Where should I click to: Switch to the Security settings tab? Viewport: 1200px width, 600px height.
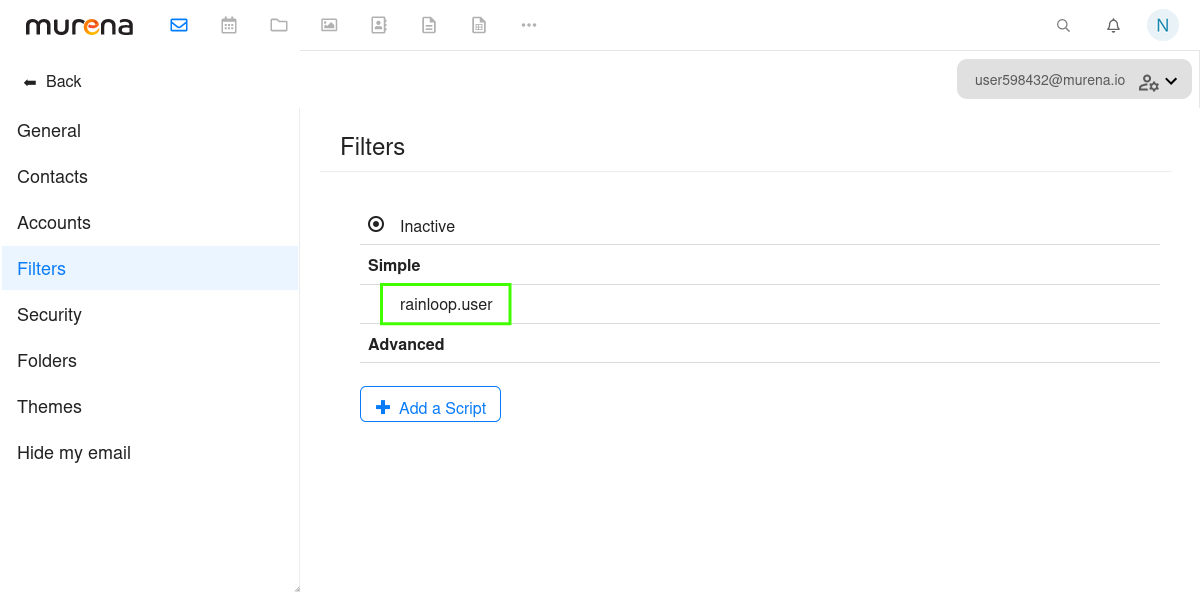pyautogui.click(x=49, y=314)
